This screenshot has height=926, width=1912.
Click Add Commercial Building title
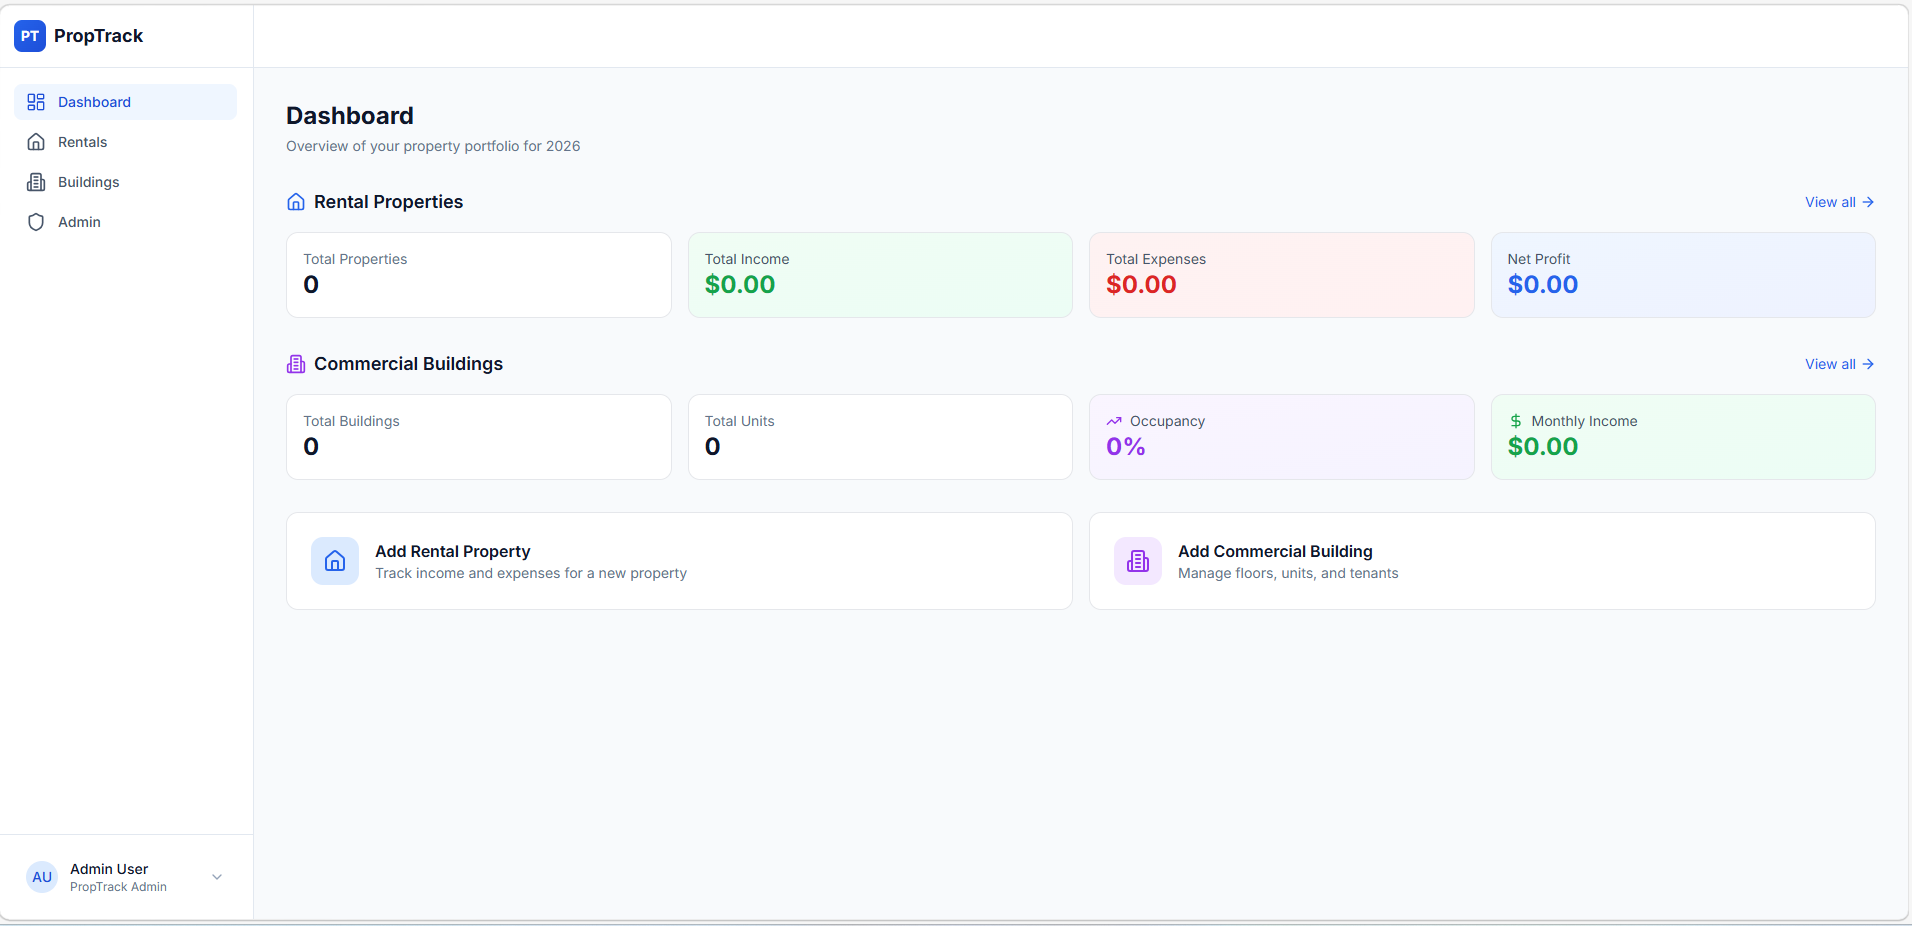(1275, 551)
